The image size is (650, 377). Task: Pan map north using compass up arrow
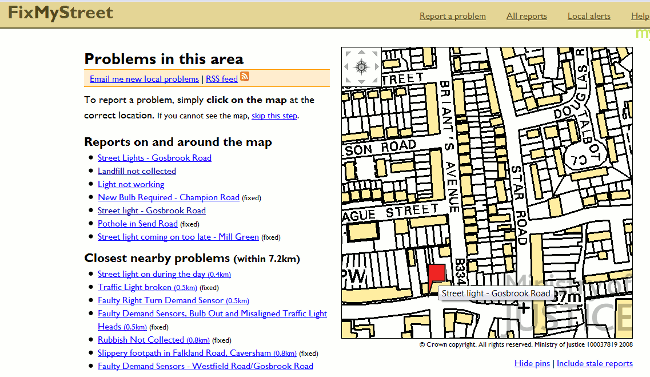pyautogui.click(x=361, y=53)
